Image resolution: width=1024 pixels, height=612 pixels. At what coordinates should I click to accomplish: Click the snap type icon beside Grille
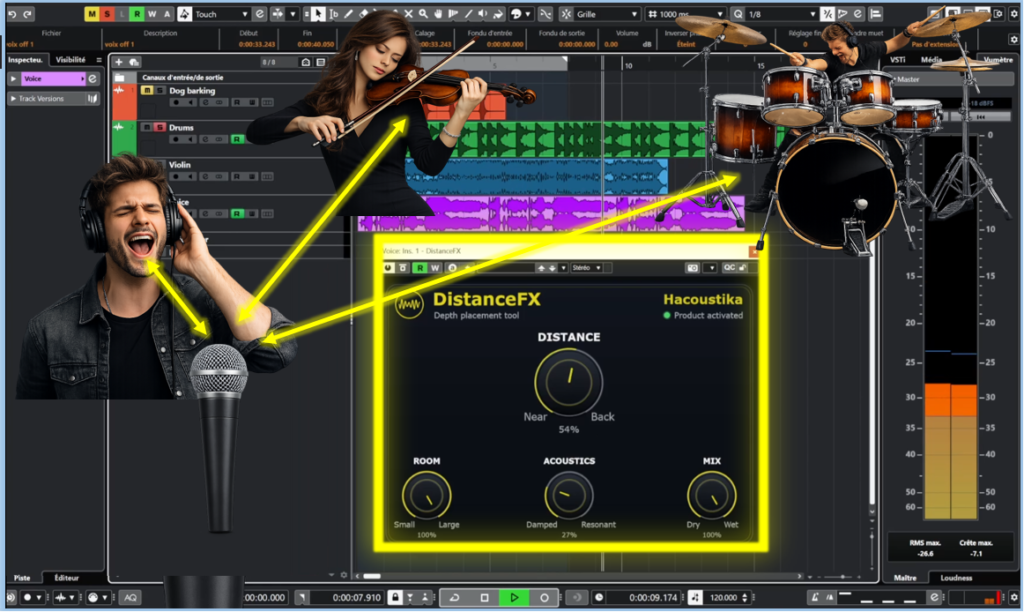point(566,14)
